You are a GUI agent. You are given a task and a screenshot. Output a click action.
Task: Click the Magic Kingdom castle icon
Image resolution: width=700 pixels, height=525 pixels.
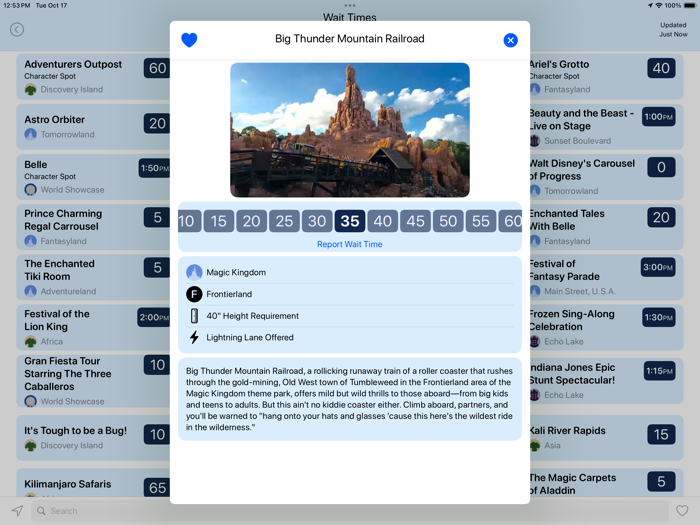194,272
